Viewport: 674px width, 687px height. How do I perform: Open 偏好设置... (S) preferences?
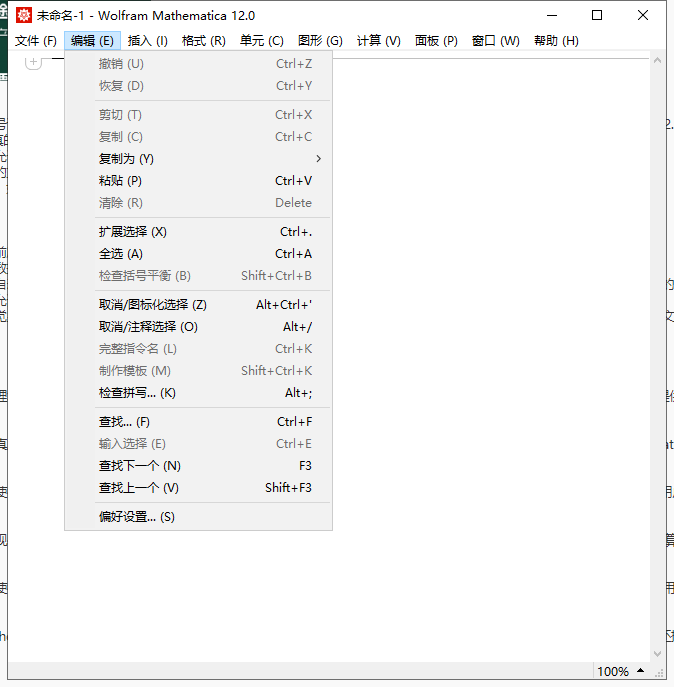199,517
